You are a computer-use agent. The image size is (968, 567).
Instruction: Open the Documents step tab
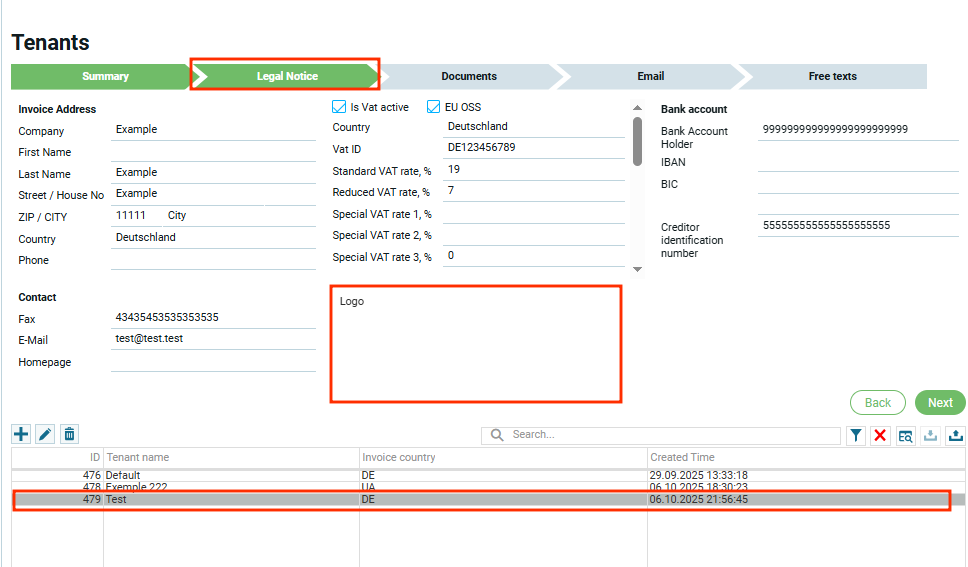(469, 76)
